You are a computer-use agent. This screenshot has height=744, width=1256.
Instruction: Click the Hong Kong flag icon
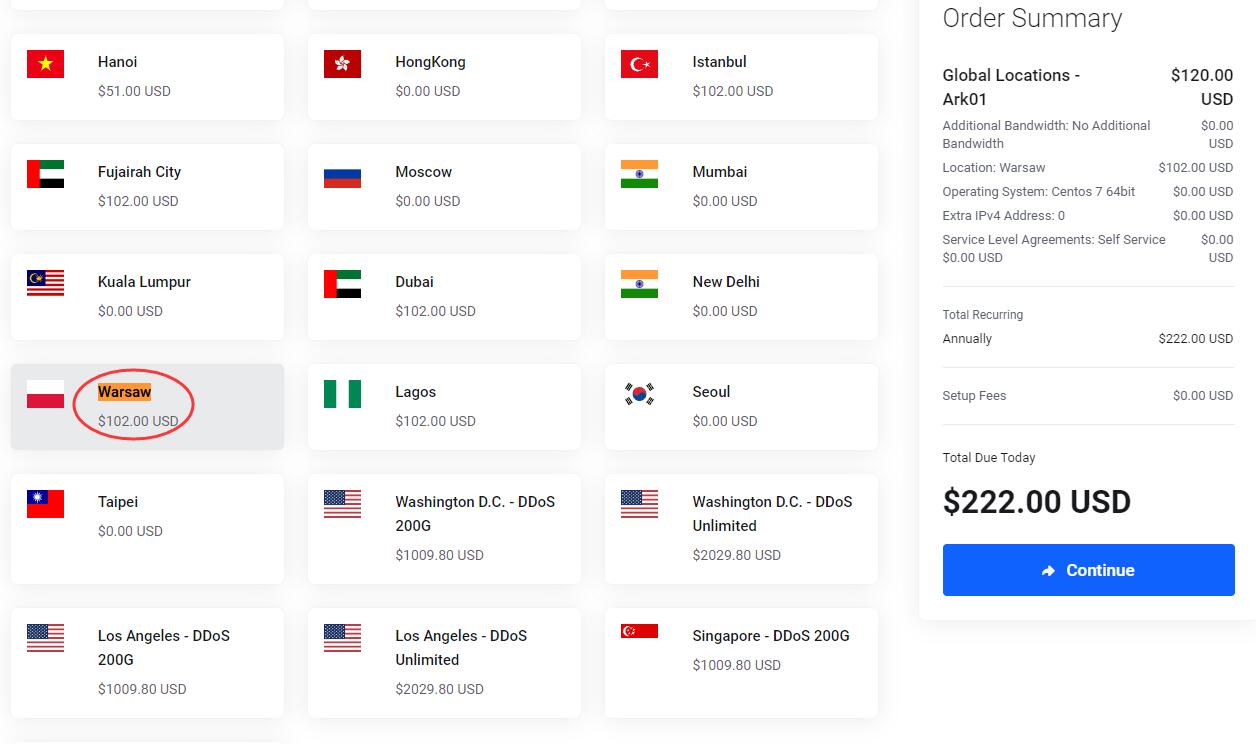point(342,65)
